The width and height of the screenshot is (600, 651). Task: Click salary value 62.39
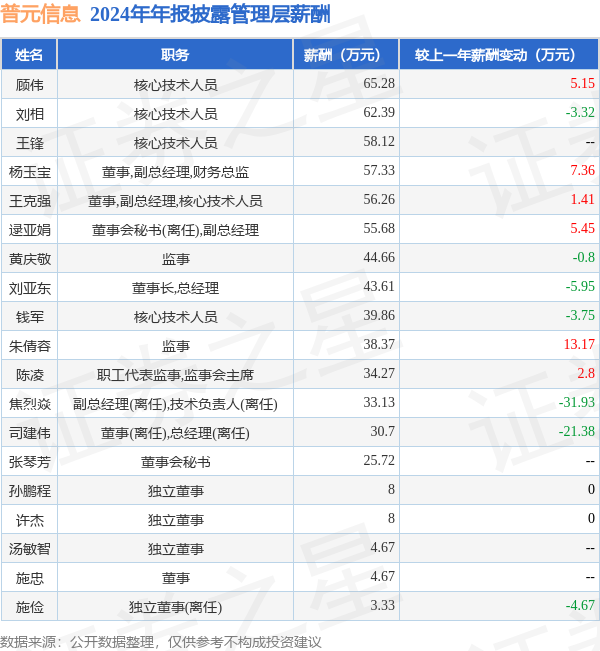[x=379, y=112]
